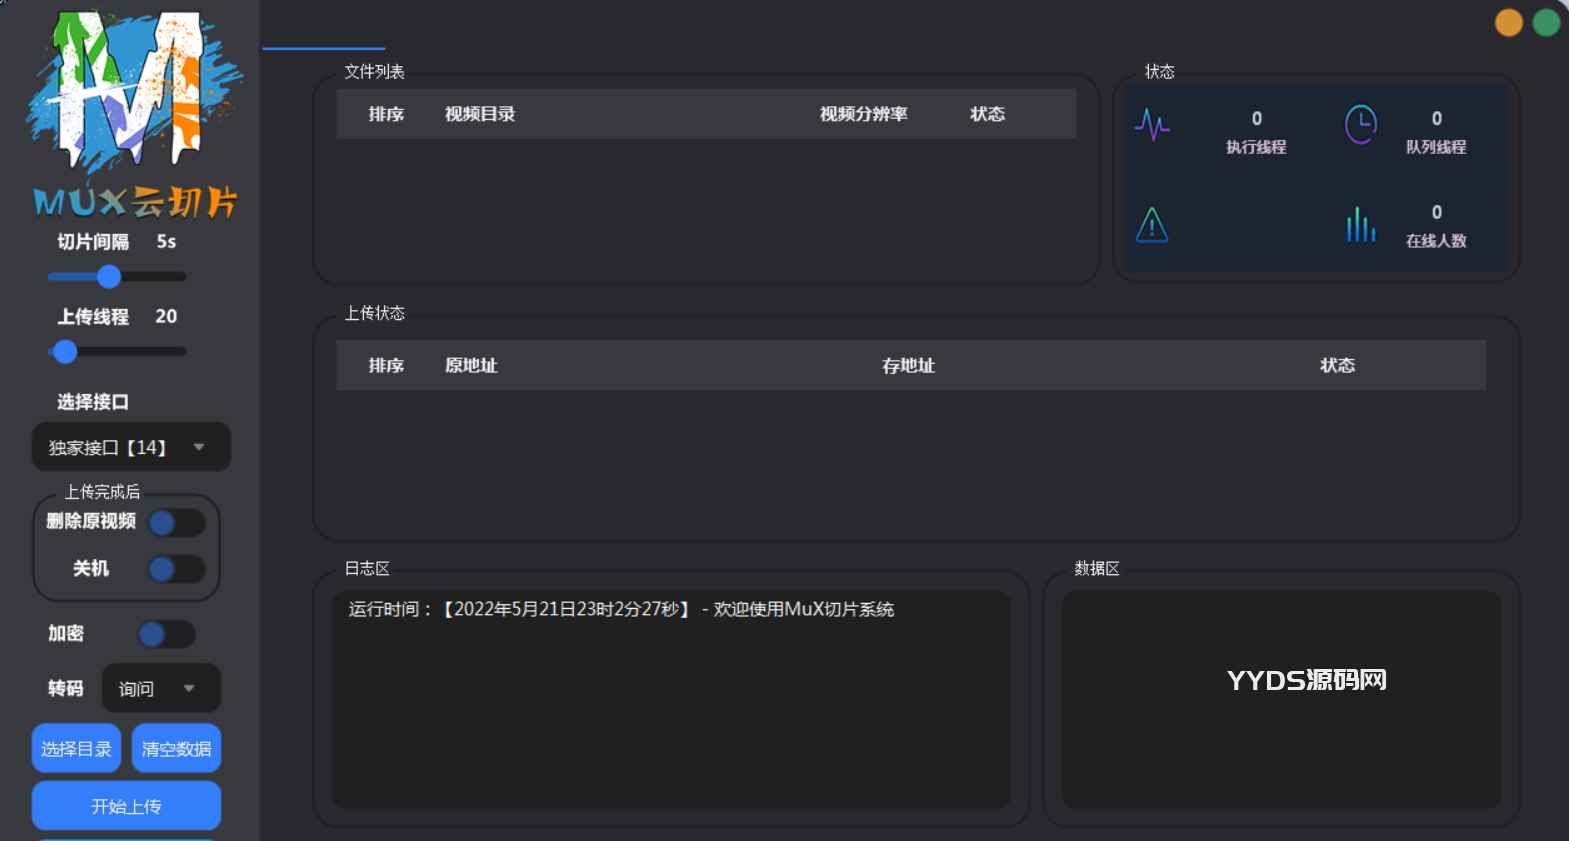This screenshot has width=1569, height=841.
Task: Click the 视频目录 column header
Action: click(x=479, y=114)
